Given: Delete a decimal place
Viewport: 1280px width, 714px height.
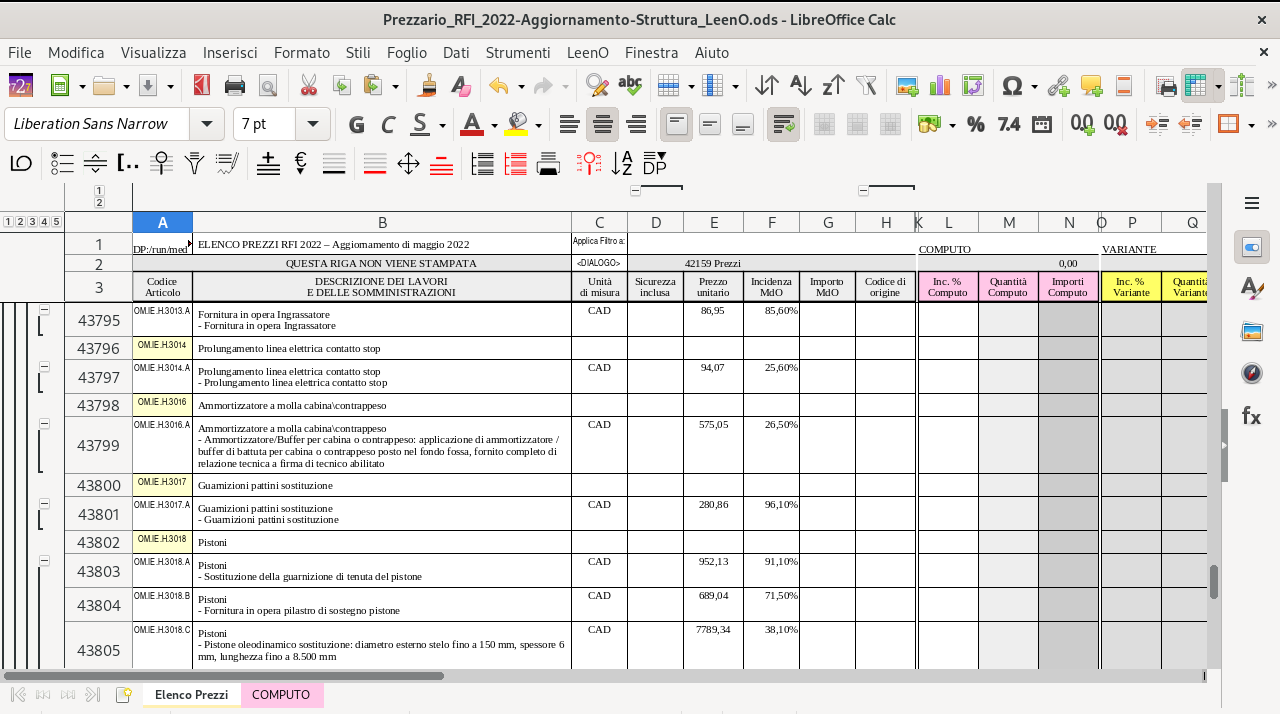Looking at the screenshot, I should click(1115, 124).
